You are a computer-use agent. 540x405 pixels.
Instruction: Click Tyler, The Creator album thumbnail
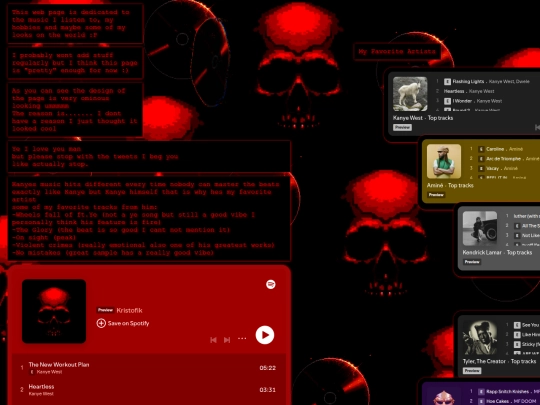click(x=480, y=338)
